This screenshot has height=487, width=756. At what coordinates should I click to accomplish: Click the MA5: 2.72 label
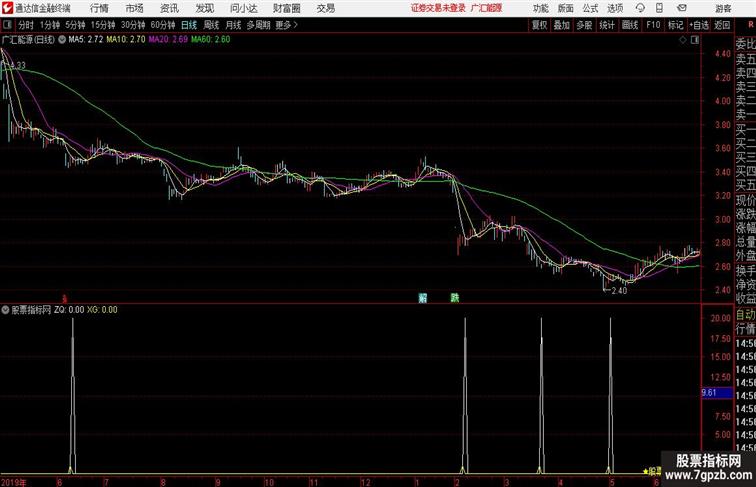(x=86, y=40)
